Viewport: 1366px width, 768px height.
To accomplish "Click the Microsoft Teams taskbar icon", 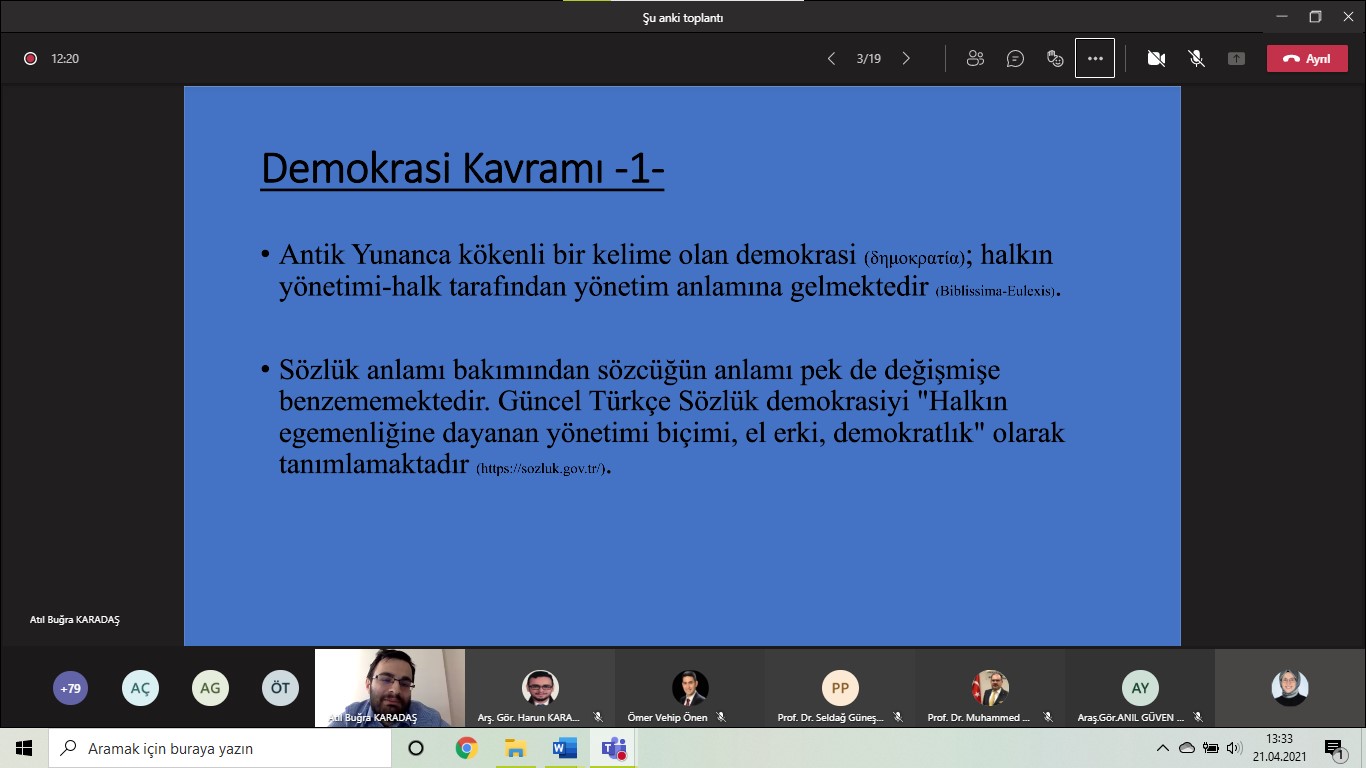I will tap(613, 748).
